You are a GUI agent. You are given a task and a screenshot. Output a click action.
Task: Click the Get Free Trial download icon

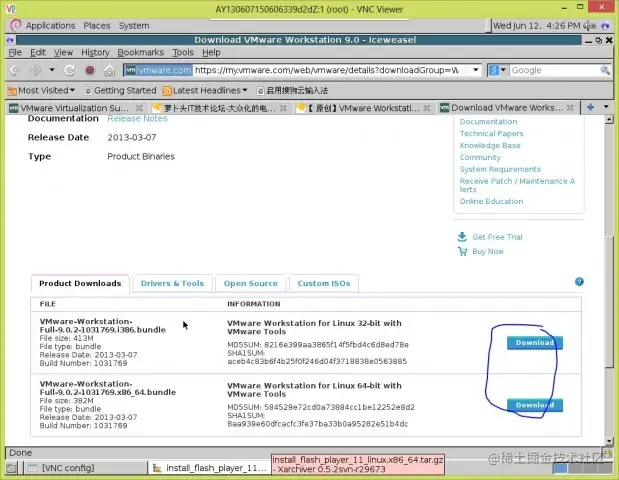click(462, 236)
